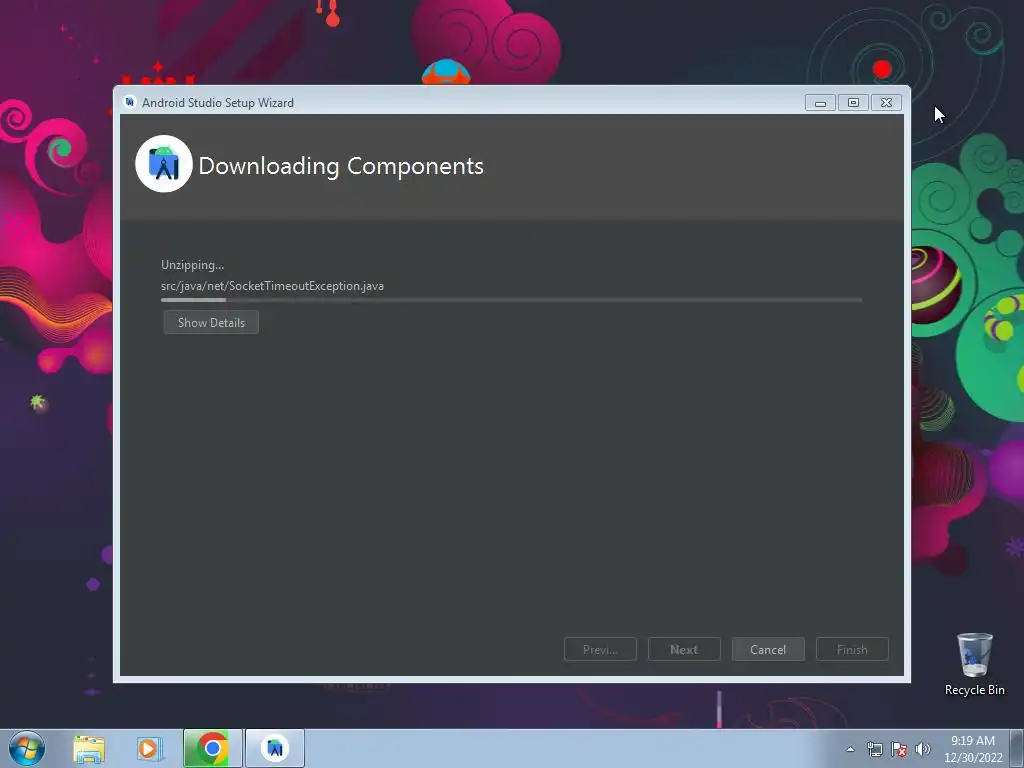This screenshot has width=1024, height=768.
Task: Launch Windows Media Player from taskbar
Action: tap(149, 748)
